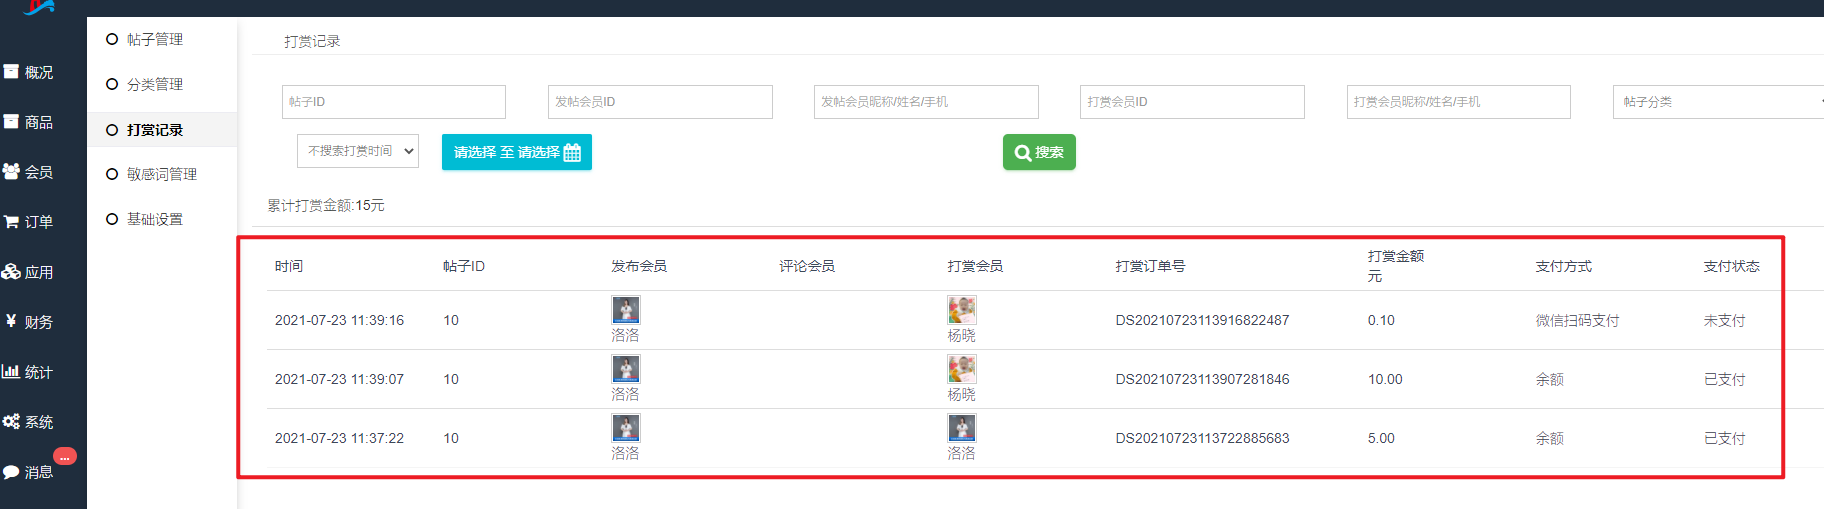
Task: Open the 概况 overview sidebar icon
Action: click(x=11, y=72)
